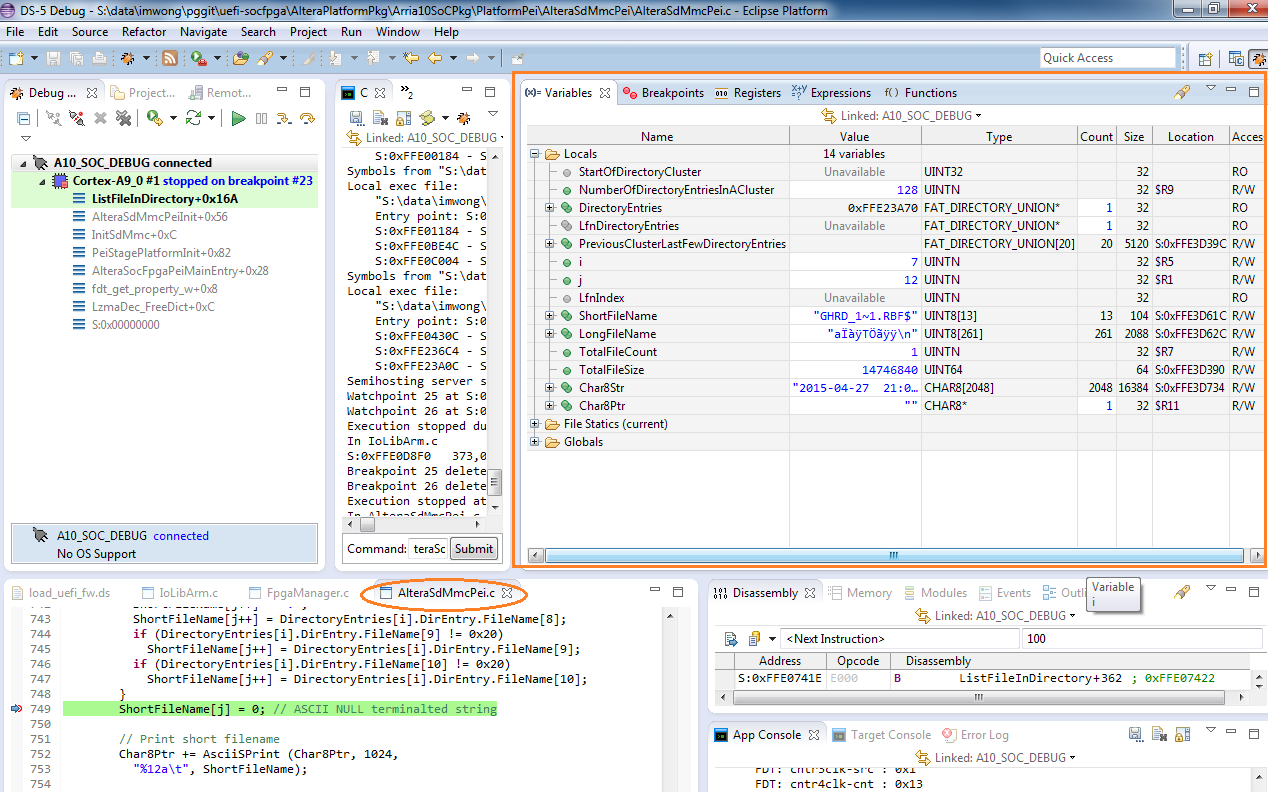
Task: Click the back arrow navigation icon
Action: click(x=437, y=59)
